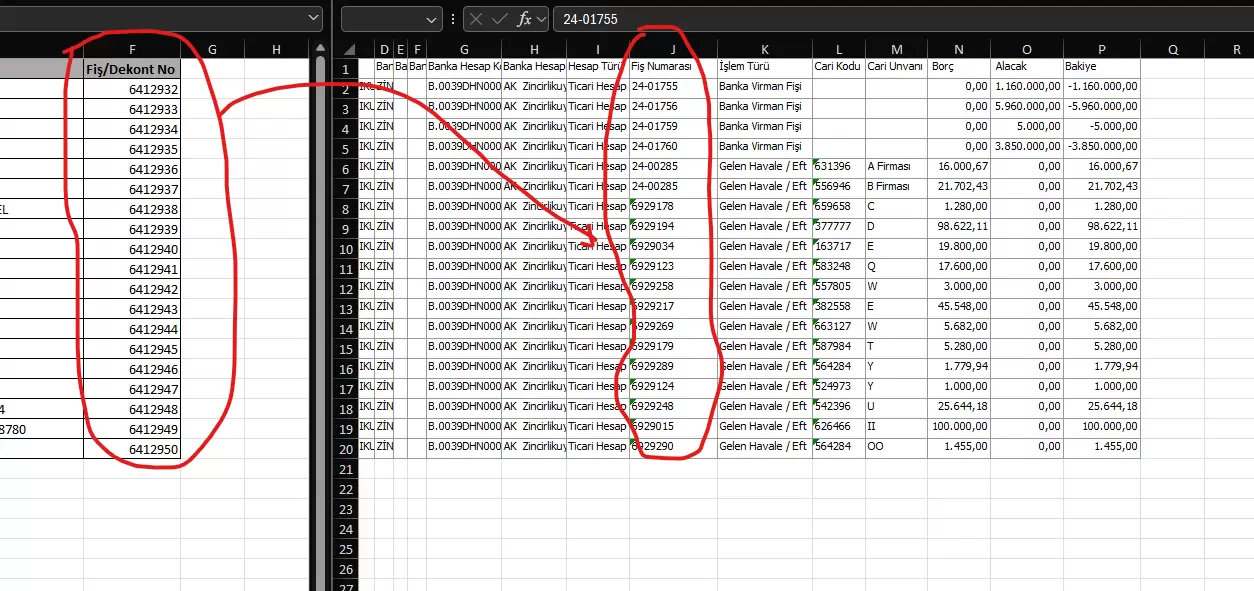Image resolution: width=1254 pixels, height=591 pixels.
Task: Select column Q header
Action: pos(1172,49)
